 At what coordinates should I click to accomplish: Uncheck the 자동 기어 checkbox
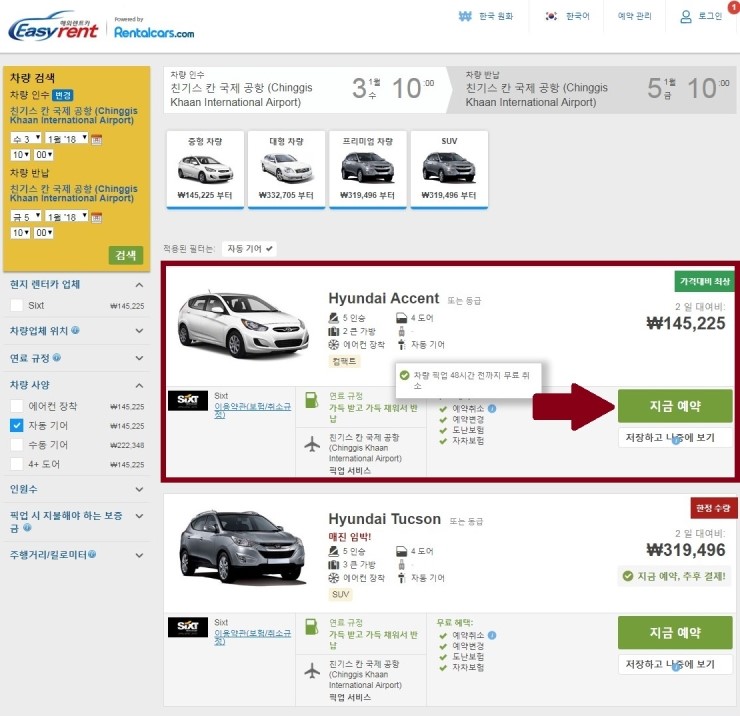[17, 425]
